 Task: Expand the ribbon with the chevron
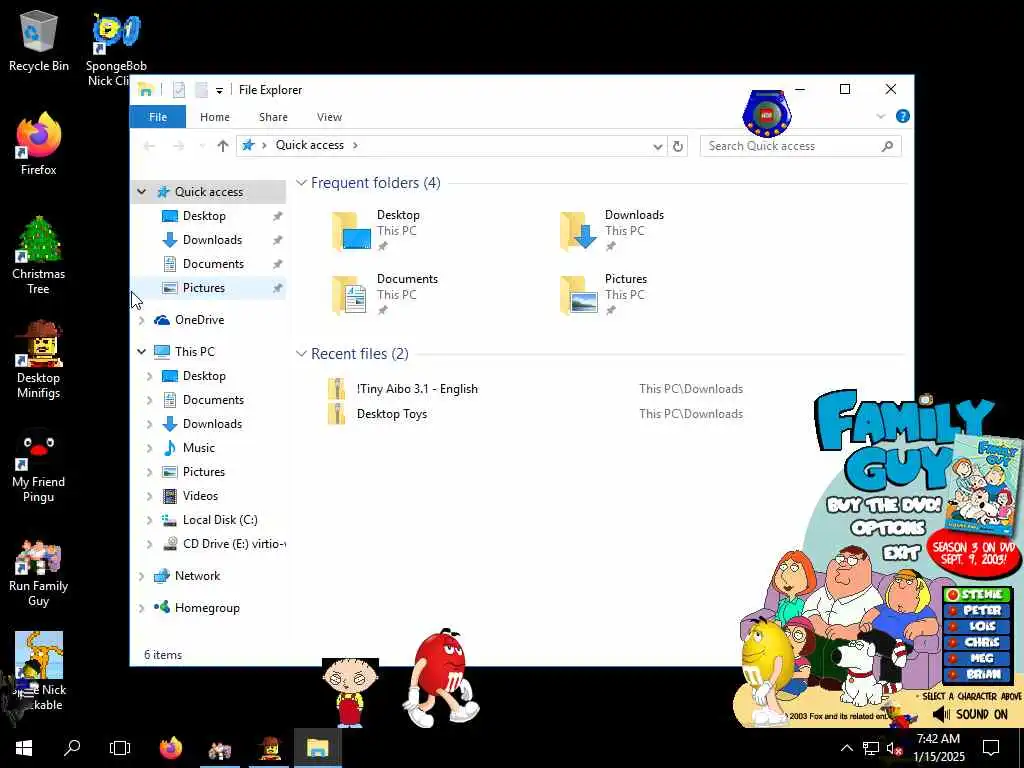(880, 116)
